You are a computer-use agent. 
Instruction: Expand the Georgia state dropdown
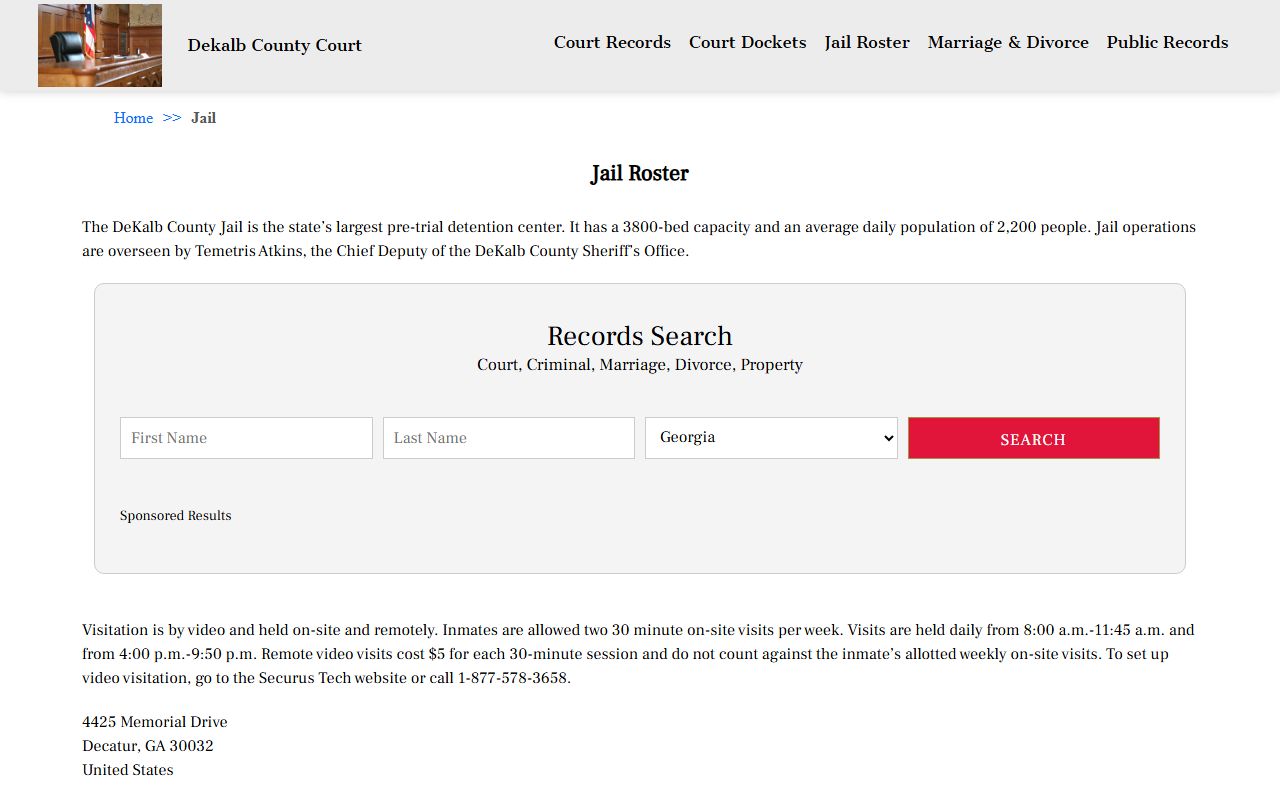pyautogui.click(x=771, y=438)
